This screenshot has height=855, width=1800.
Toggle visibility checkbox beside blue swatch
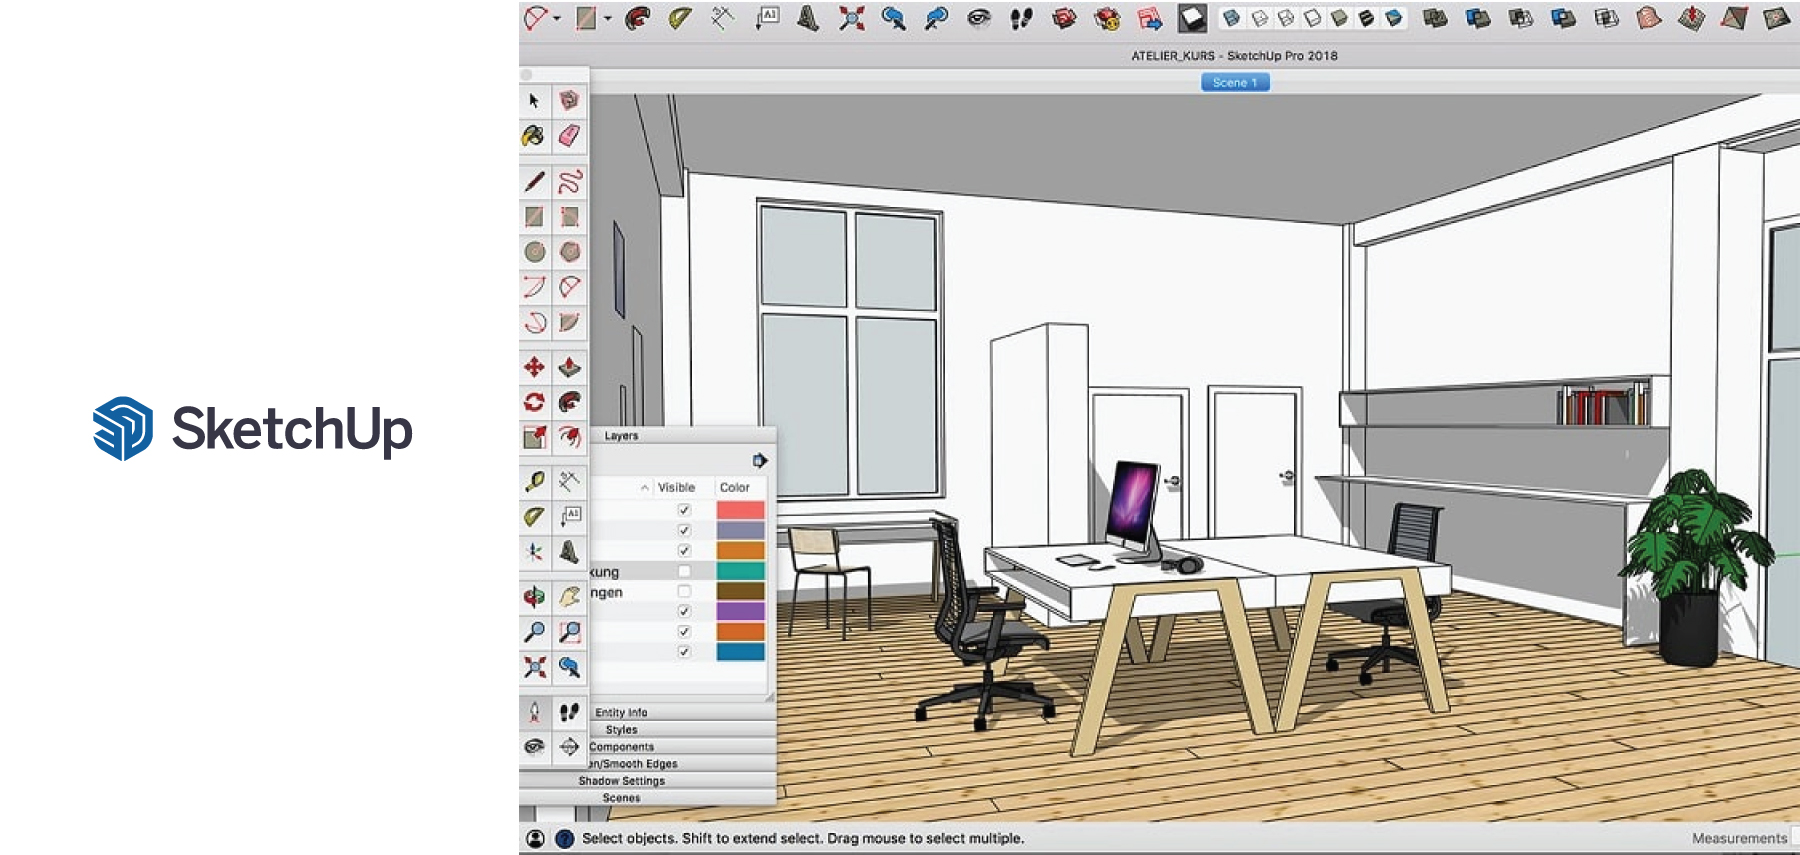pyautogui.click(x=684, y=651)
